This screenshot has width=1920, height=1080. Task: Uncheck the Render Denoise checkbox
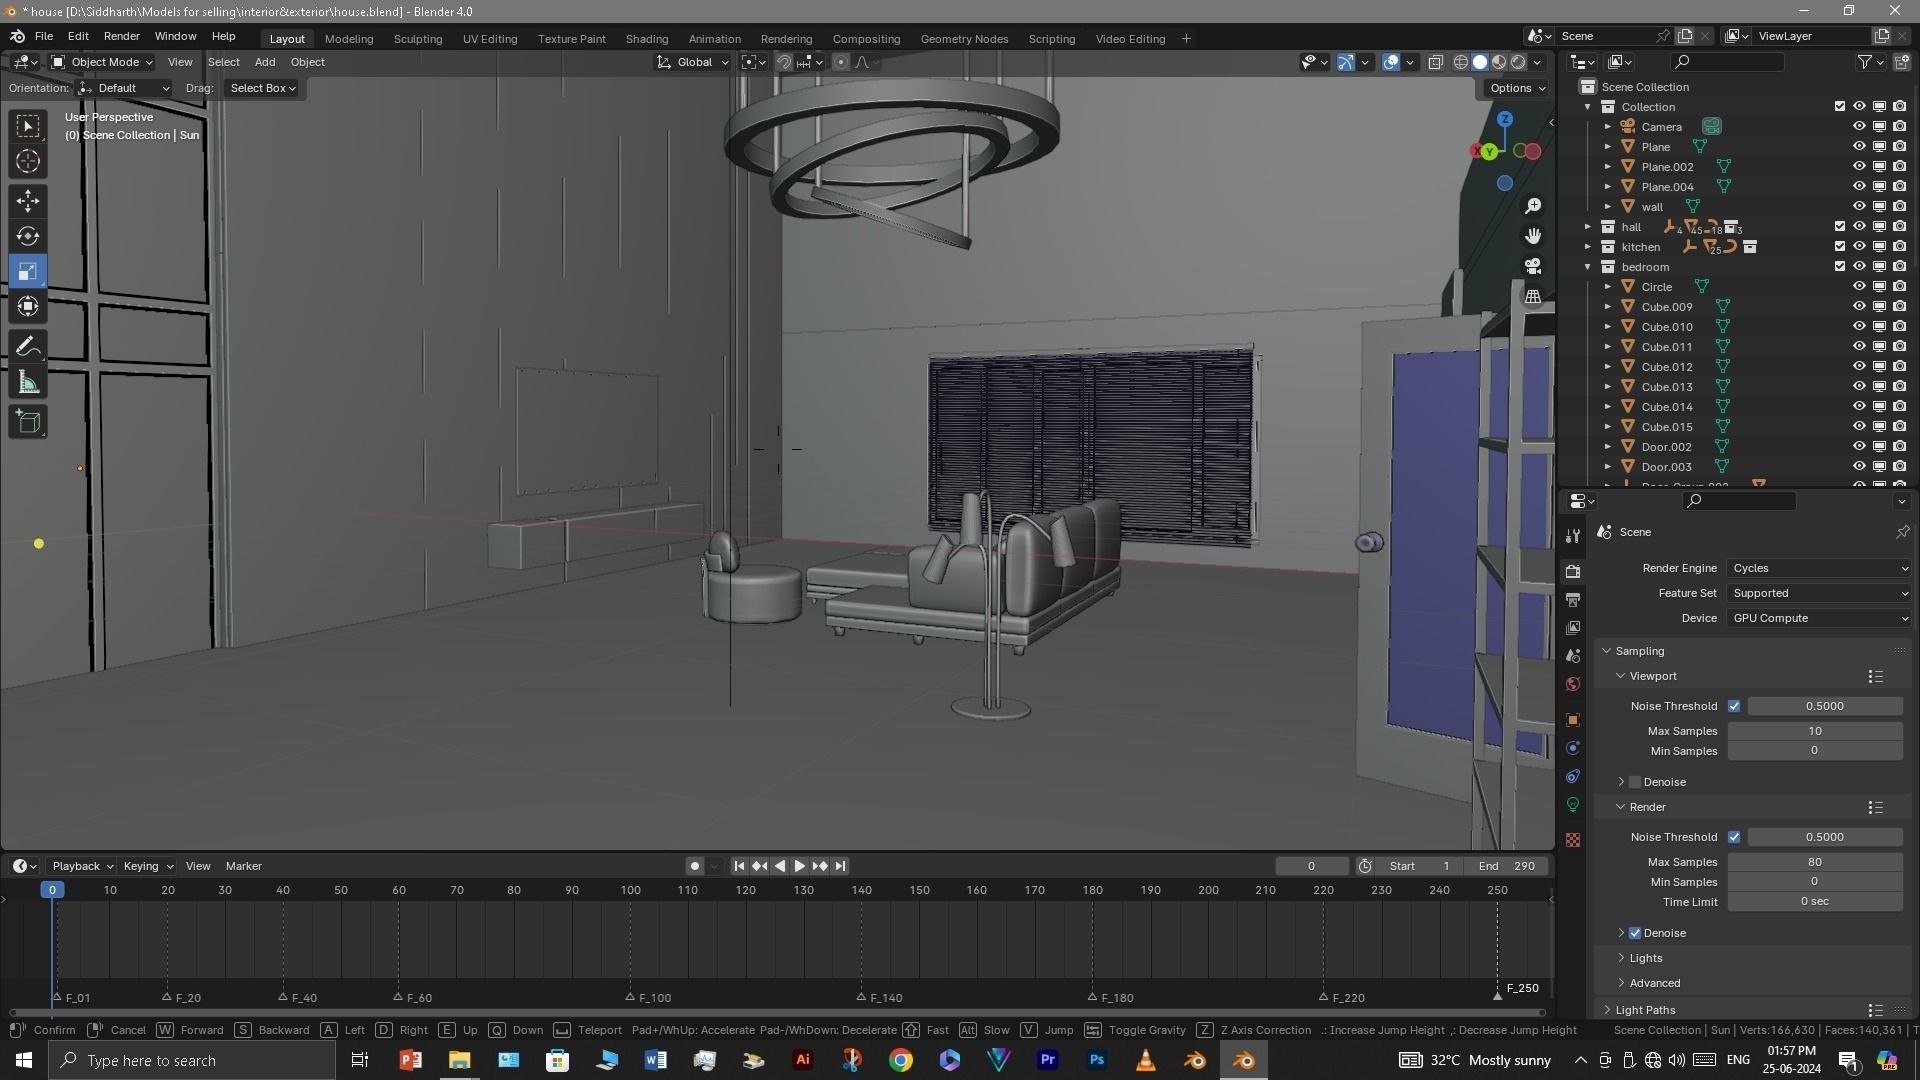[1635, 933]
